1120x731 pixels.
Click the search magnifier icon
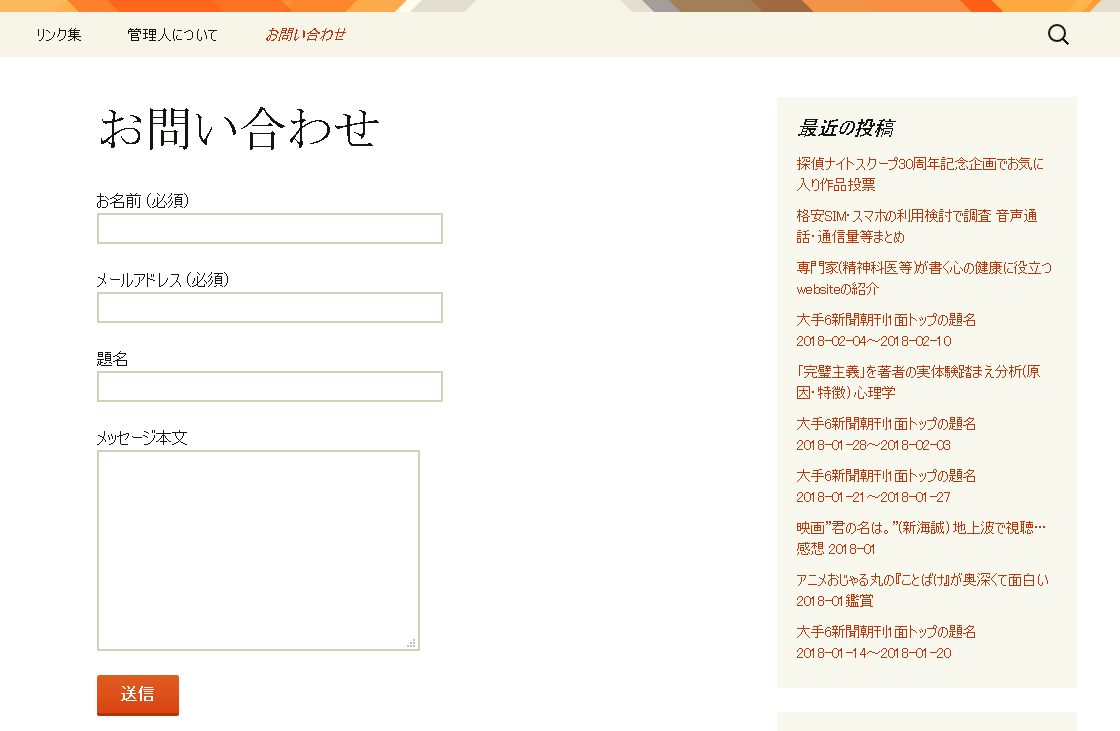click(x=1058, y=35)
